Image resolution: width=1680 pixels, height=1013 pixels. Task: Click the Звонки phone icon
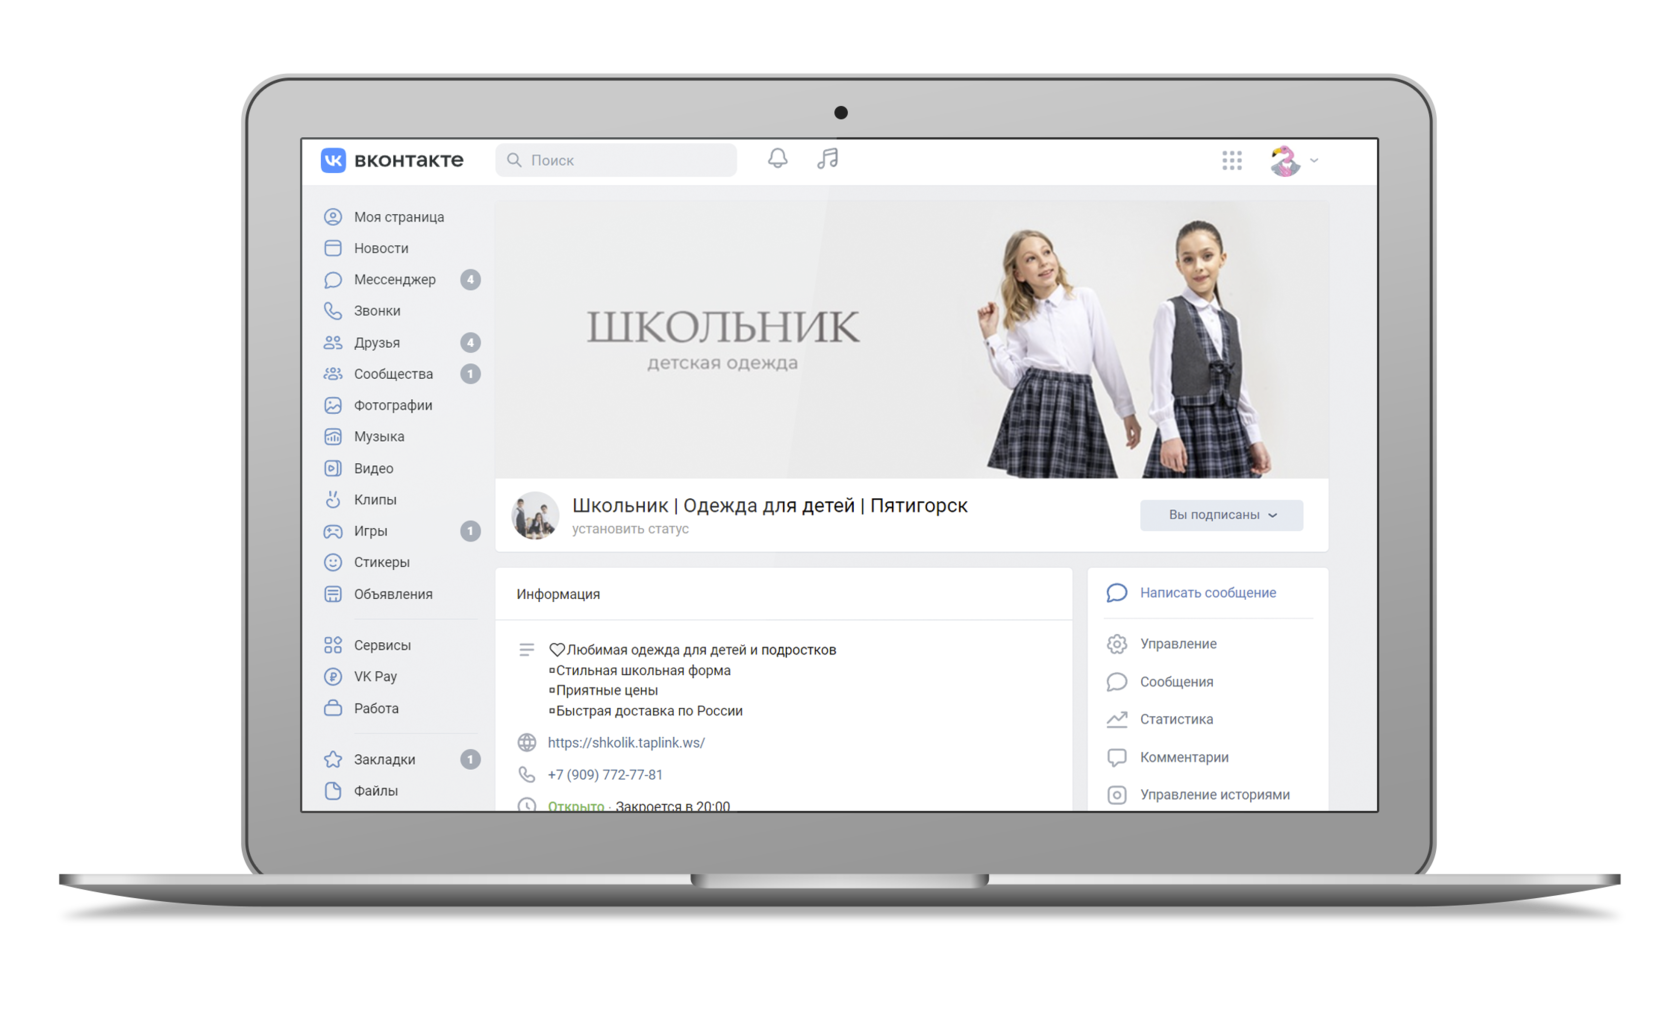333,311
